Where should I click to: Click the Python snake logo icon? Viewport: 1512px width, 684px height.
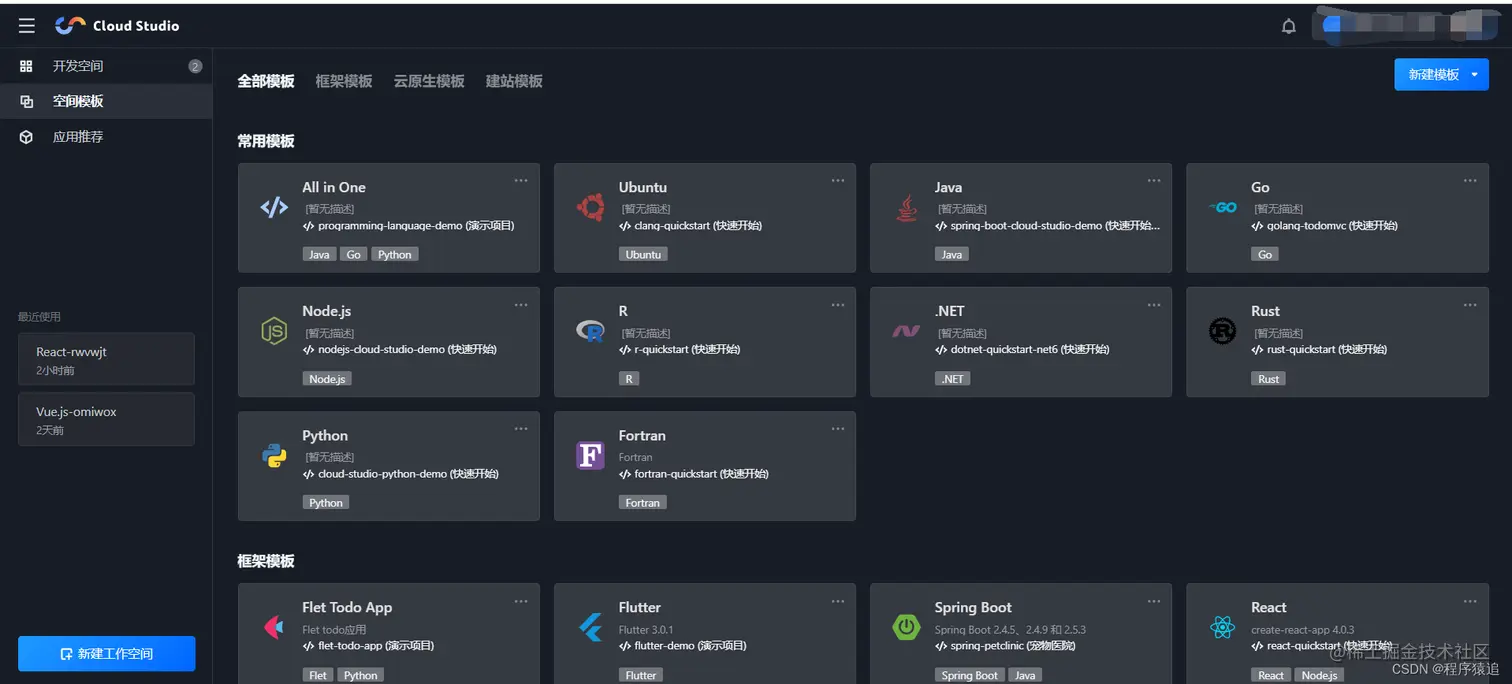(274, 456)
